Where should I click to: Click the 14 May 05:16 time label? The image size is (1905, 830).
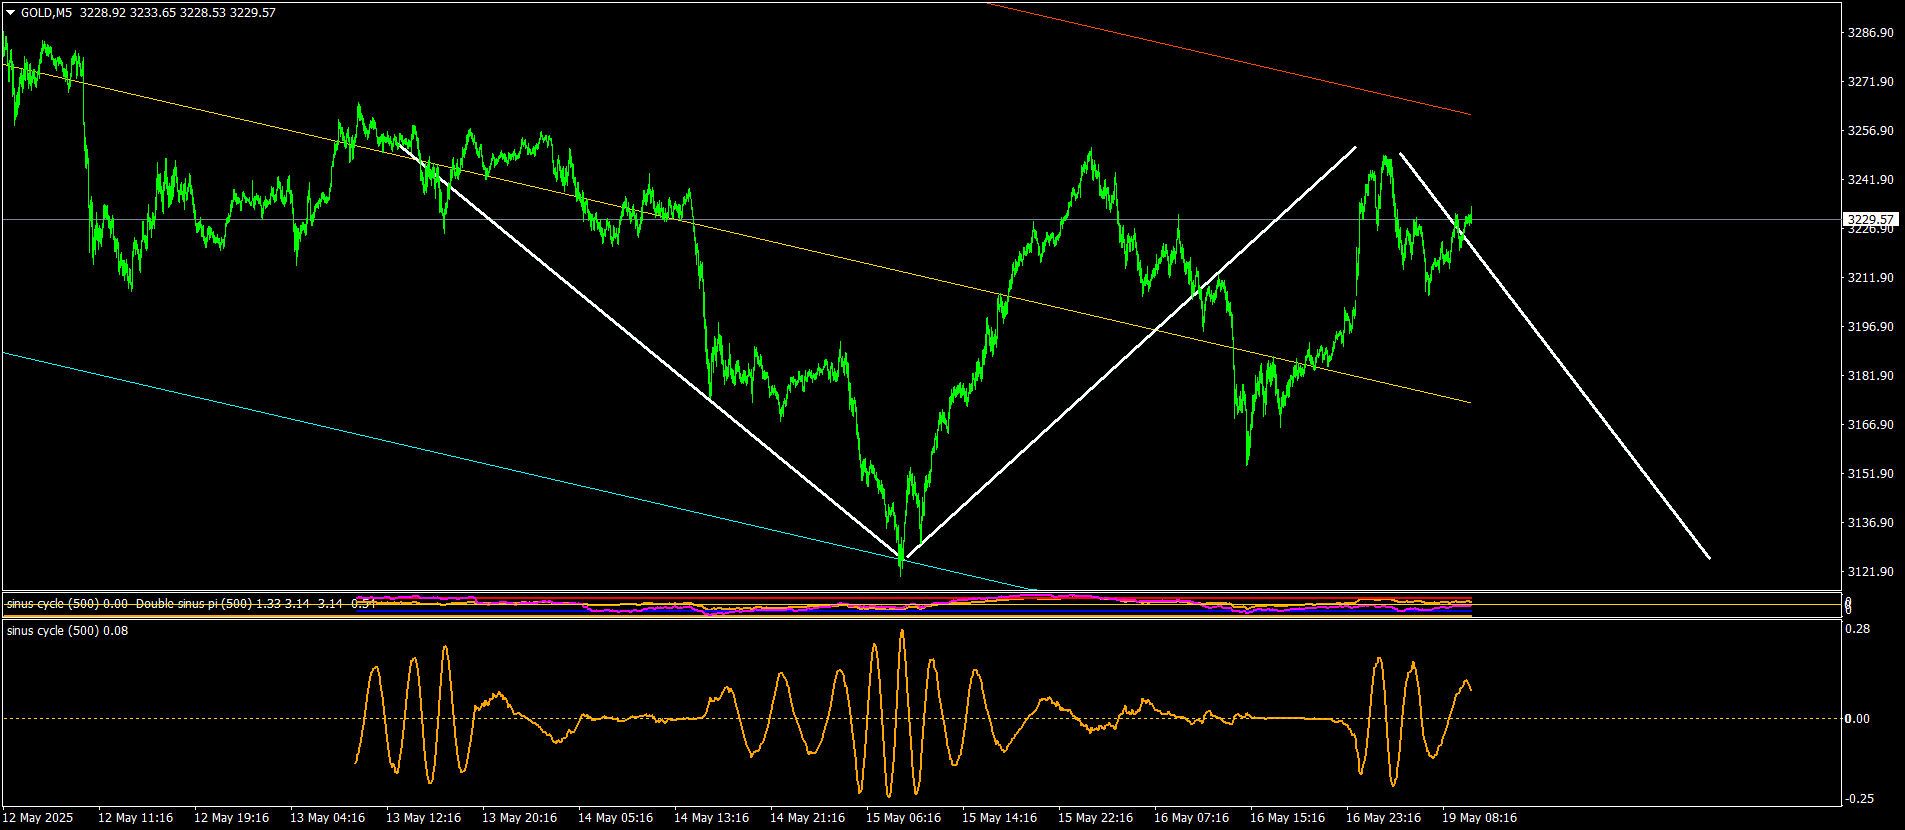click(615, 818)
